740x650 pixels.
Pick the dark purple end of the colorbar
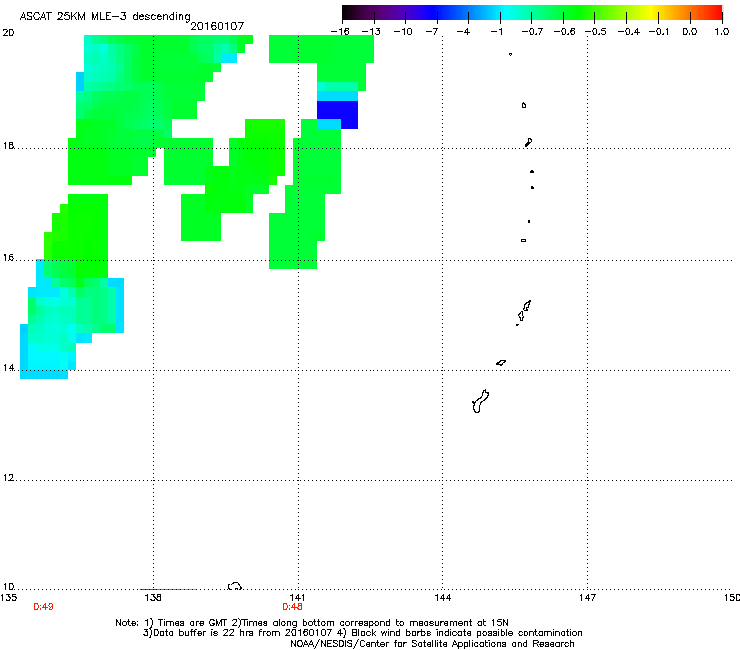(350, 12)
